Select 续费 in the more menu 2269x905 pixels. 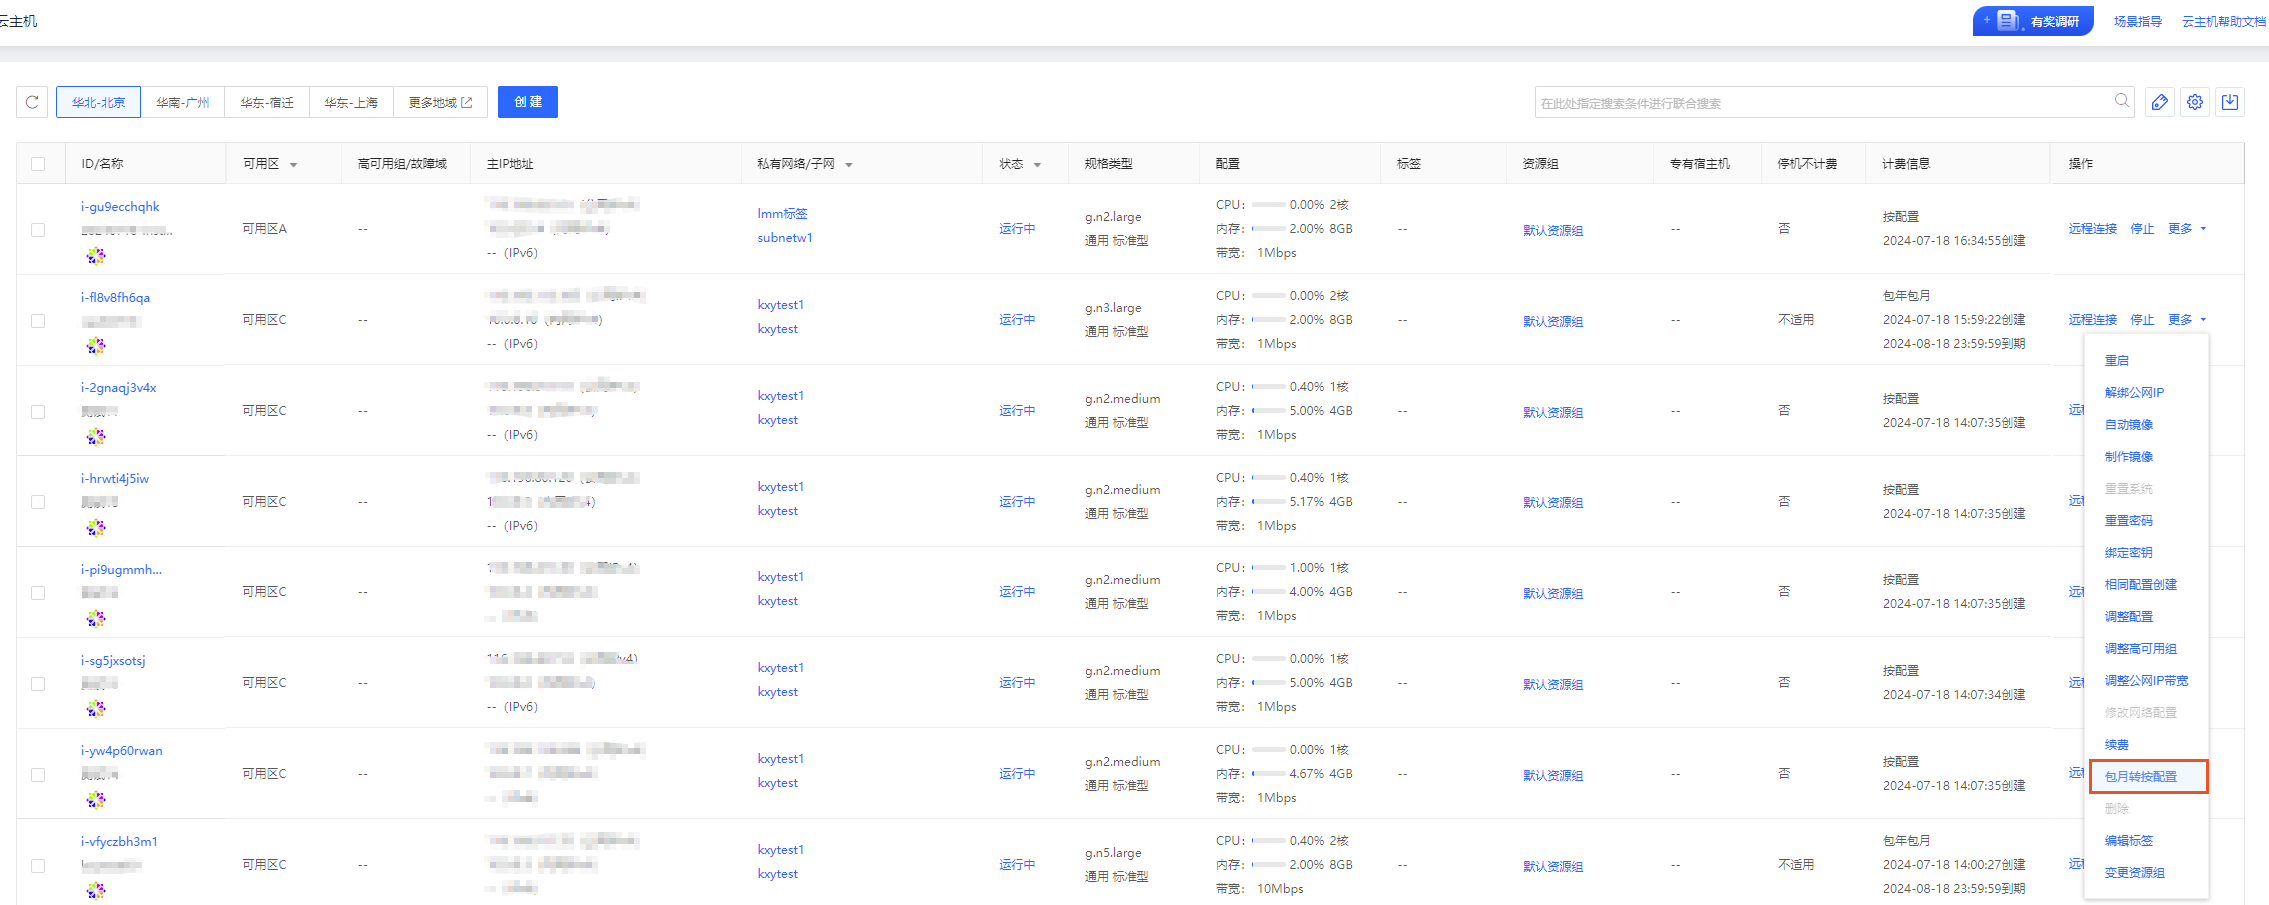[x=2117, y=745]
